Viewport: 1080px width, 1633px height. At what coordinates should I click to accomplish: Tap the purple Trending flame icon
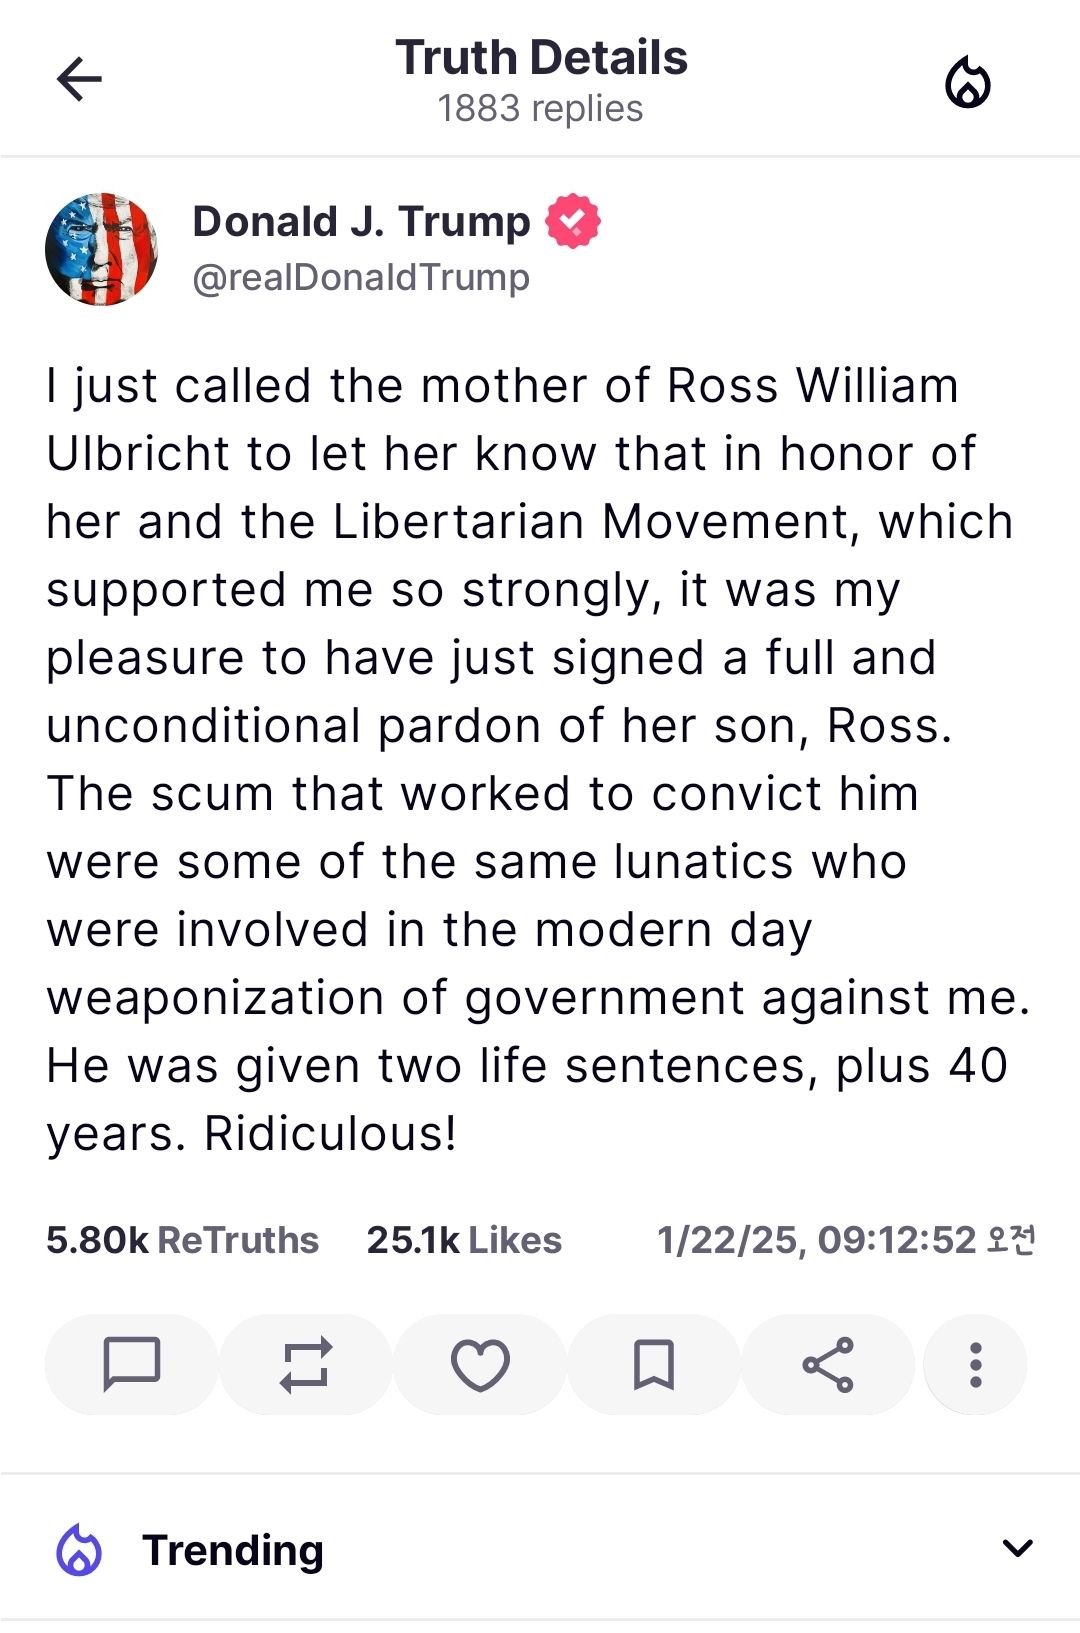click(x=79, y=1550)
